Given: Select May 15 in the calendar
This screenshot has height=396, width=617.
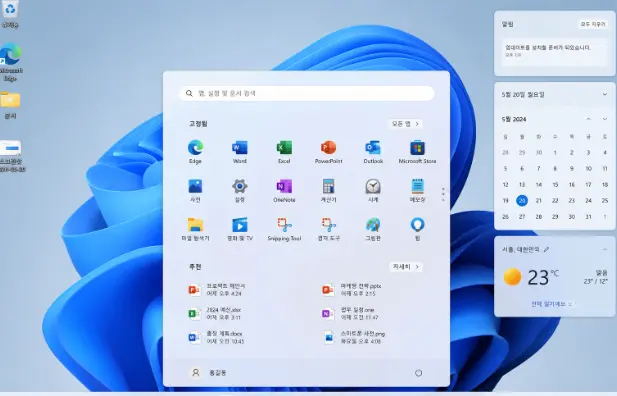Looking at the screenshot, I should tap(555, 185).
